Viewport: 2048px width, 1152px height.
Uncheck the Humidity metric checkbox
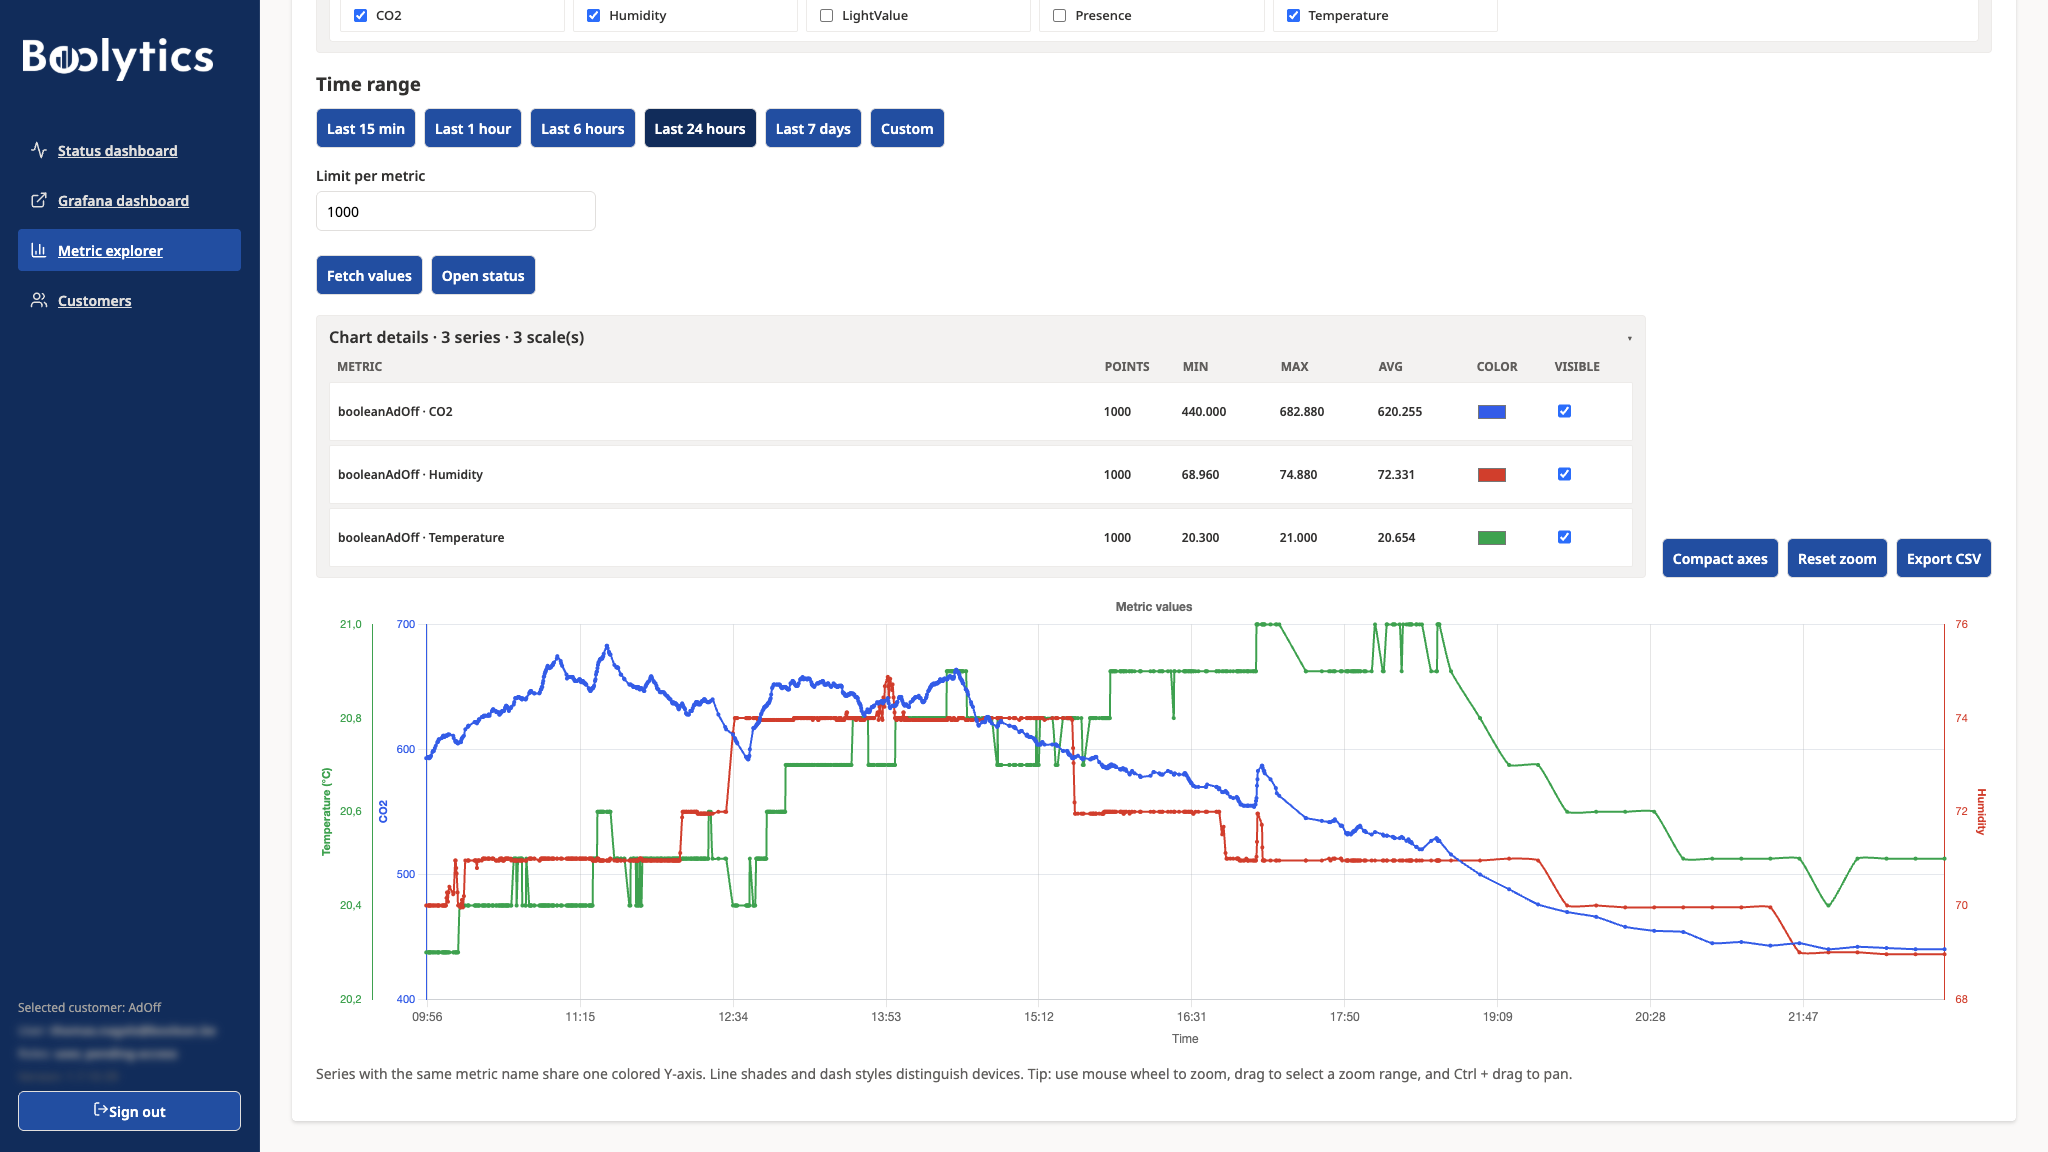[x=593, y=15]
